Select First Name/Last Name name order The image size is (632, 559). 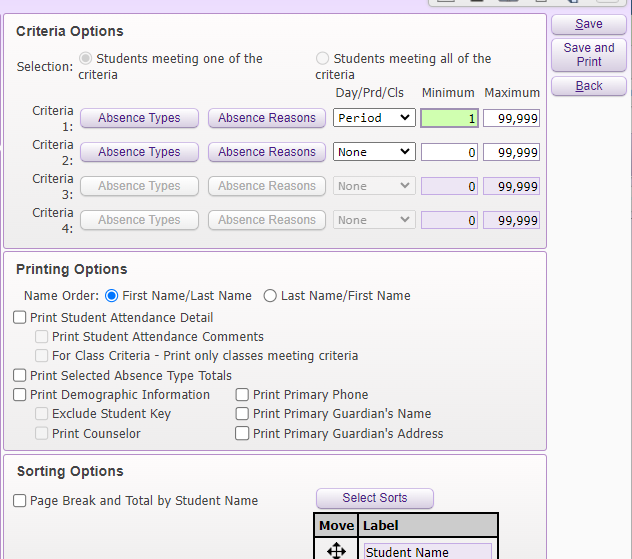(x=111, y=296)
